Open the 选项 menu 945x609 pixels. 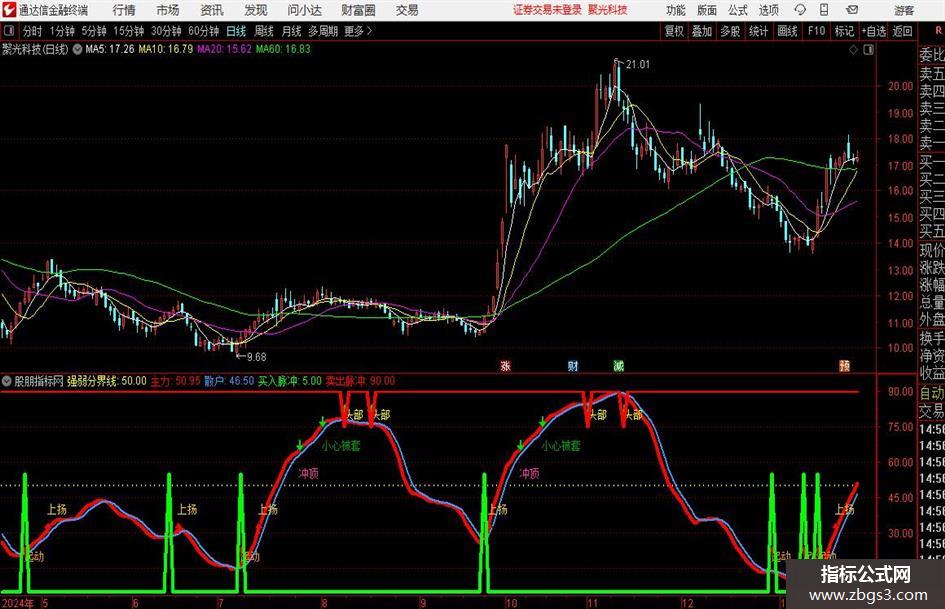(x=768, y=10)
